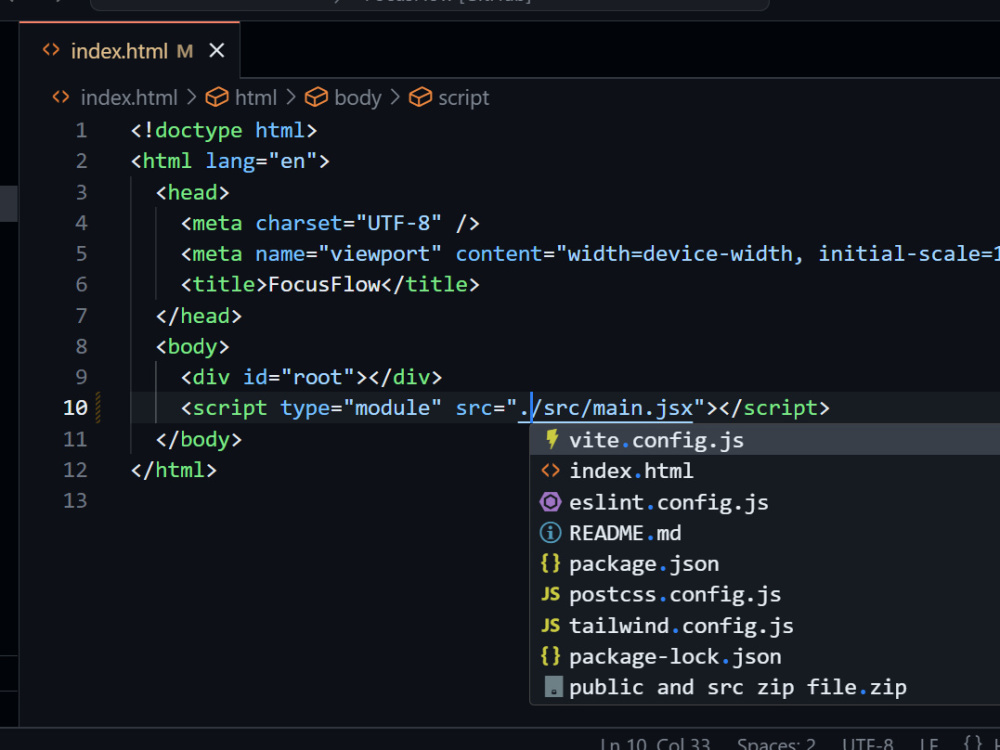Open the html breadcrumb segment
This screenshot has width=1000, height=750.
point(256,98)
